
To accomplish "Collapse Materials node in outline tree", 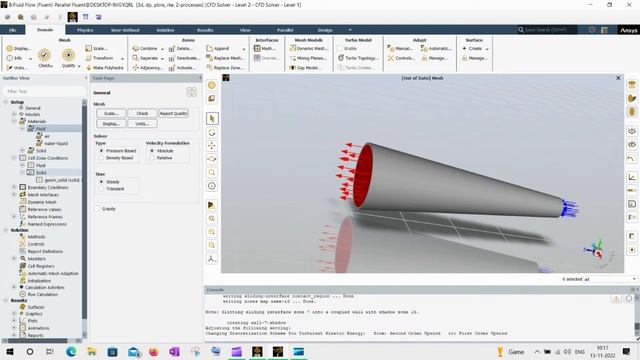I will [14, 121].
